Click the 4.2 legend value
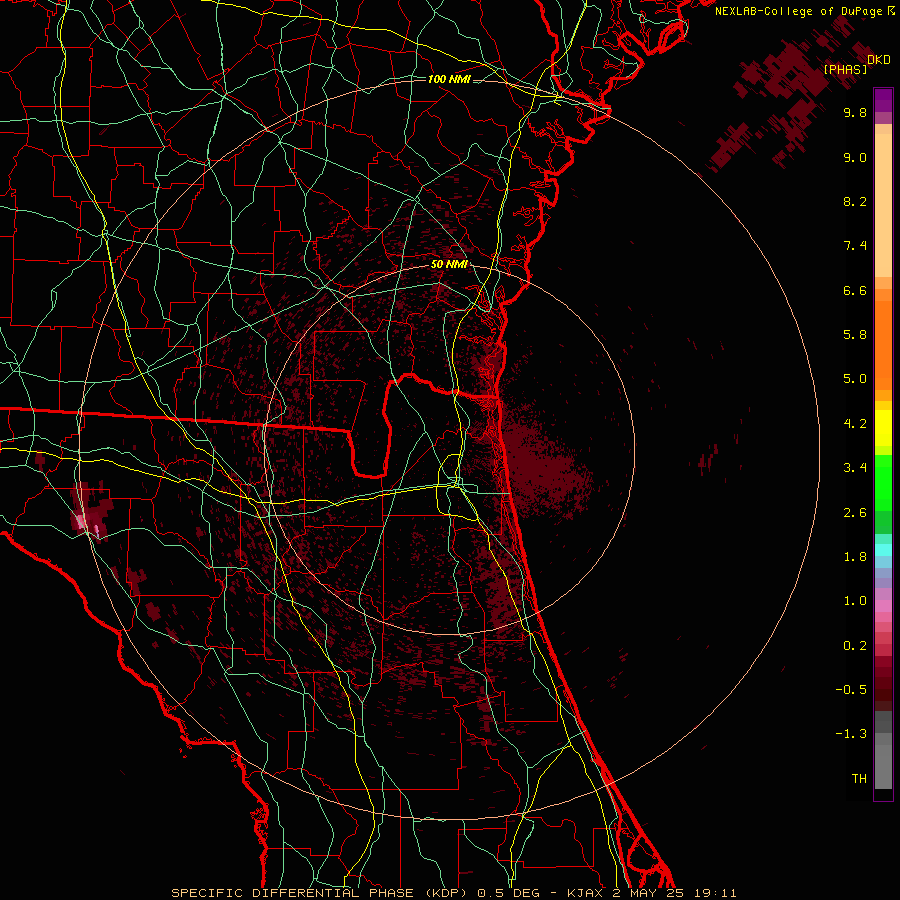 click(855, 424)
